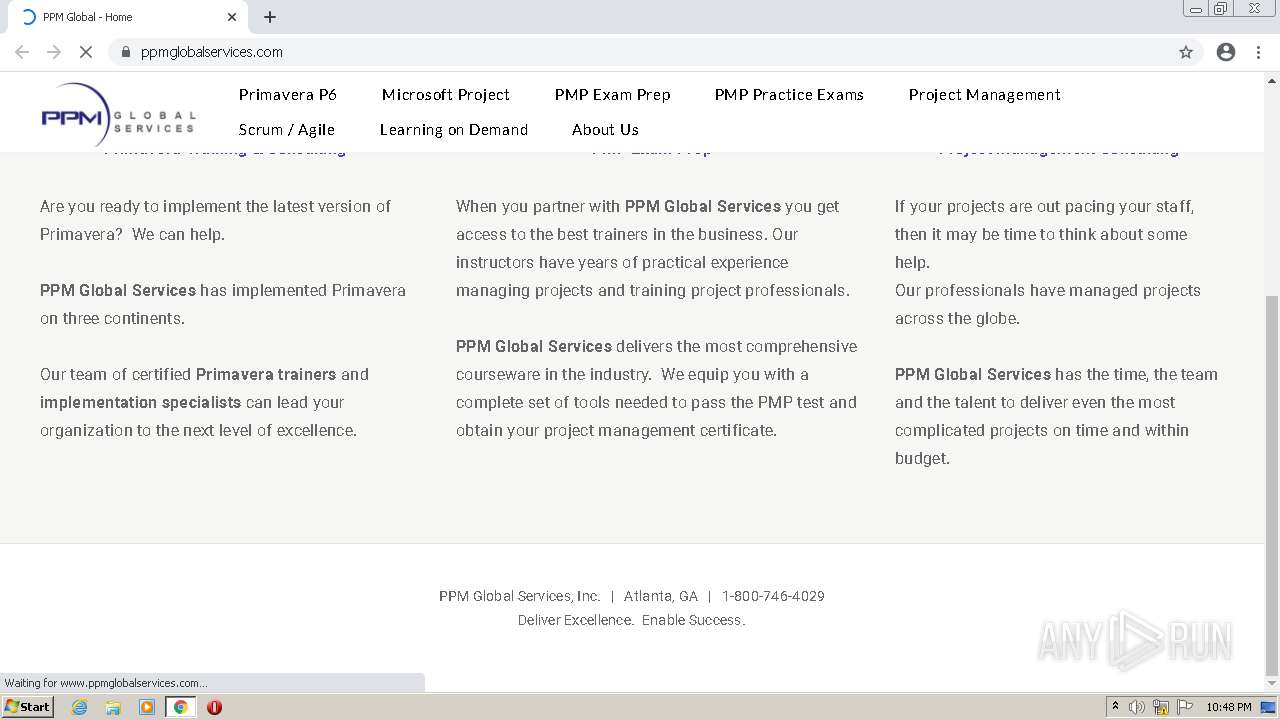
Task: Stop loading the page in Chrome
Action: point(86,52)
